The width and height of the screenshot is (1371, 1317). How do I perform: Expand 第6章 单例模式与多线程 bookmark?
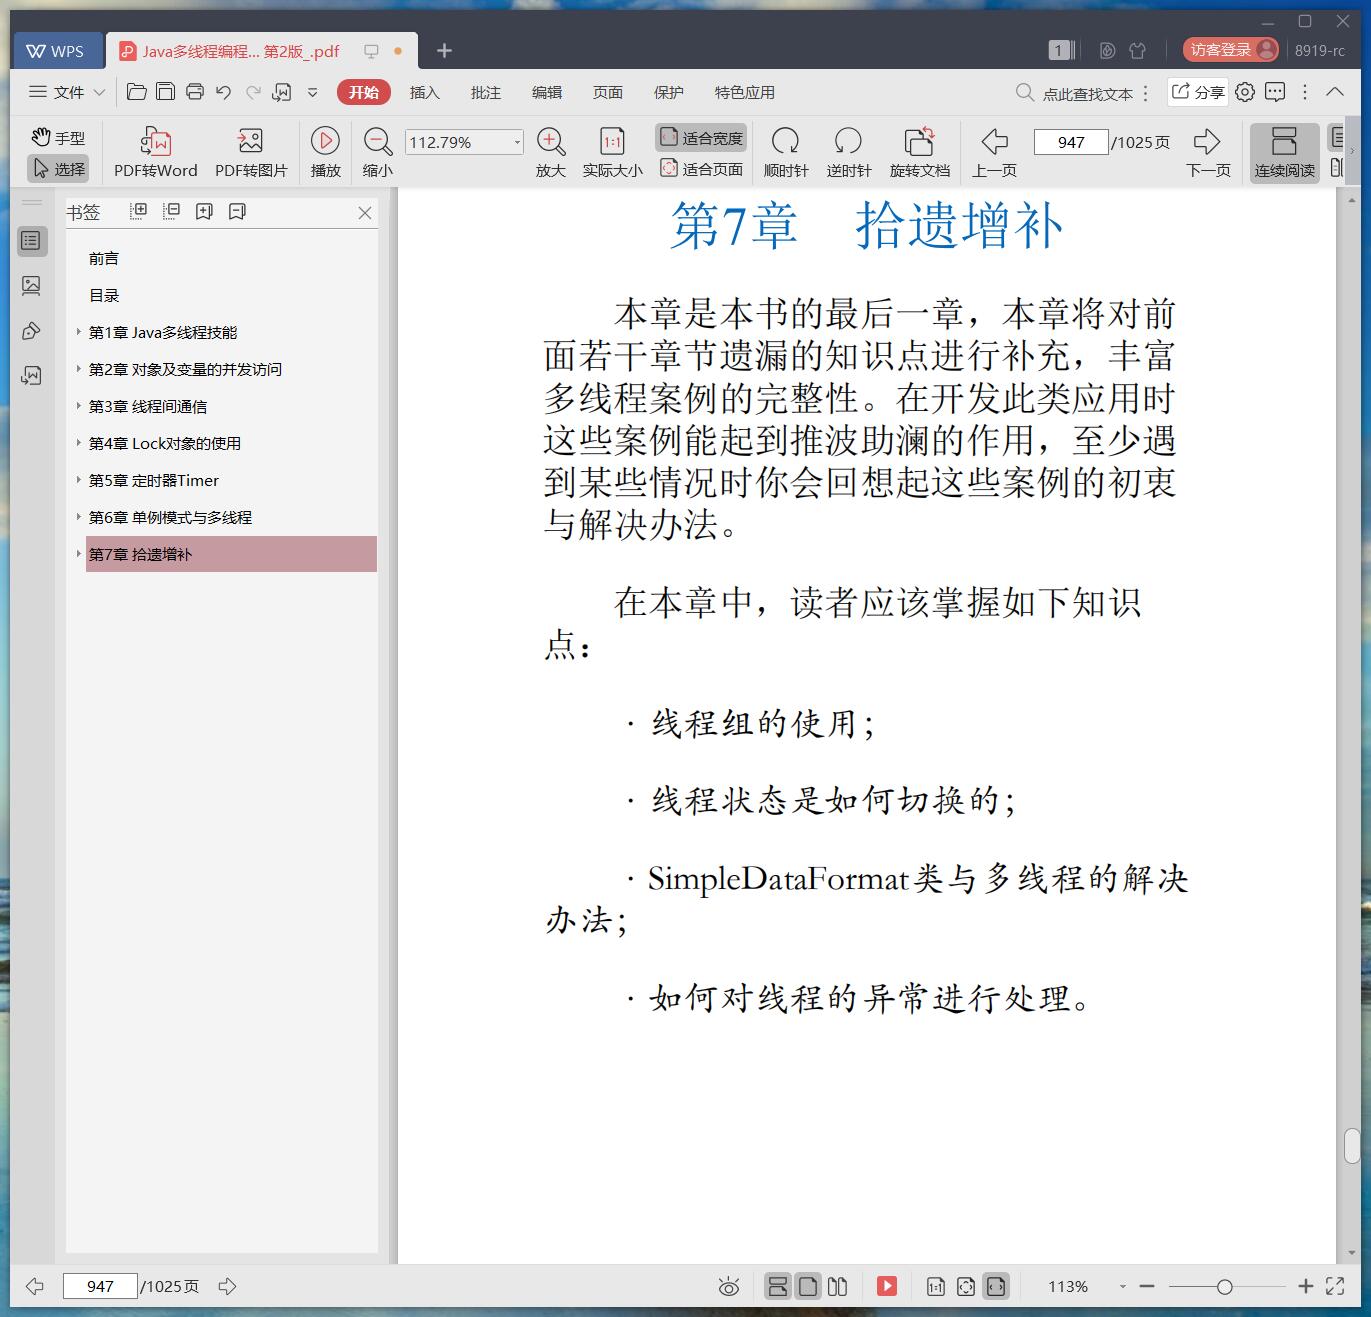click(79, 517)
